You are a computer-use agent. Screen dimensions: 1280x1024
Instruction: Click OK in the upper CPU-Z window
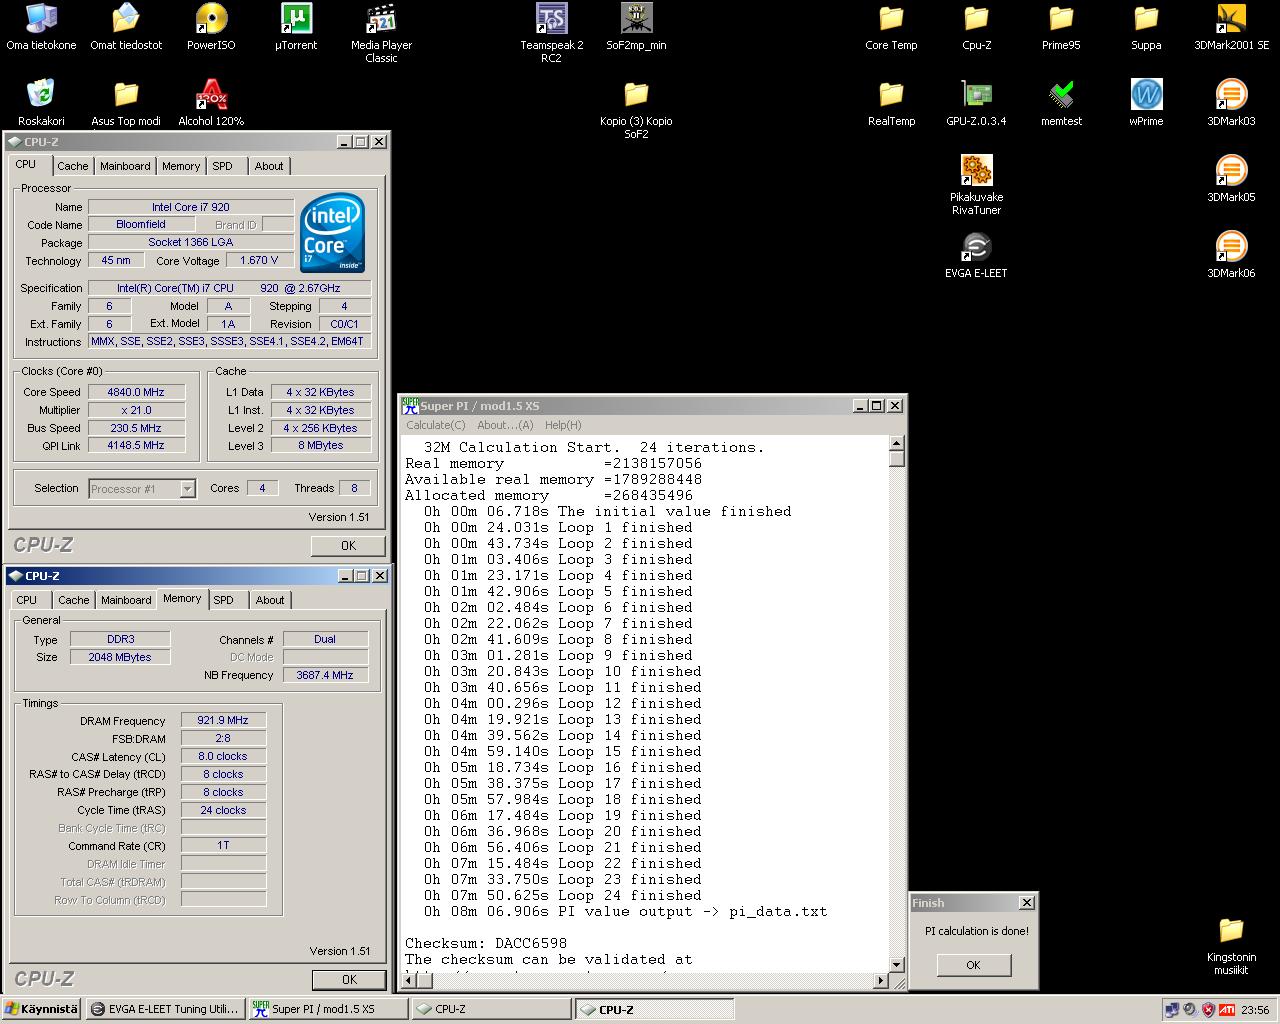click(x=348, y=545)
